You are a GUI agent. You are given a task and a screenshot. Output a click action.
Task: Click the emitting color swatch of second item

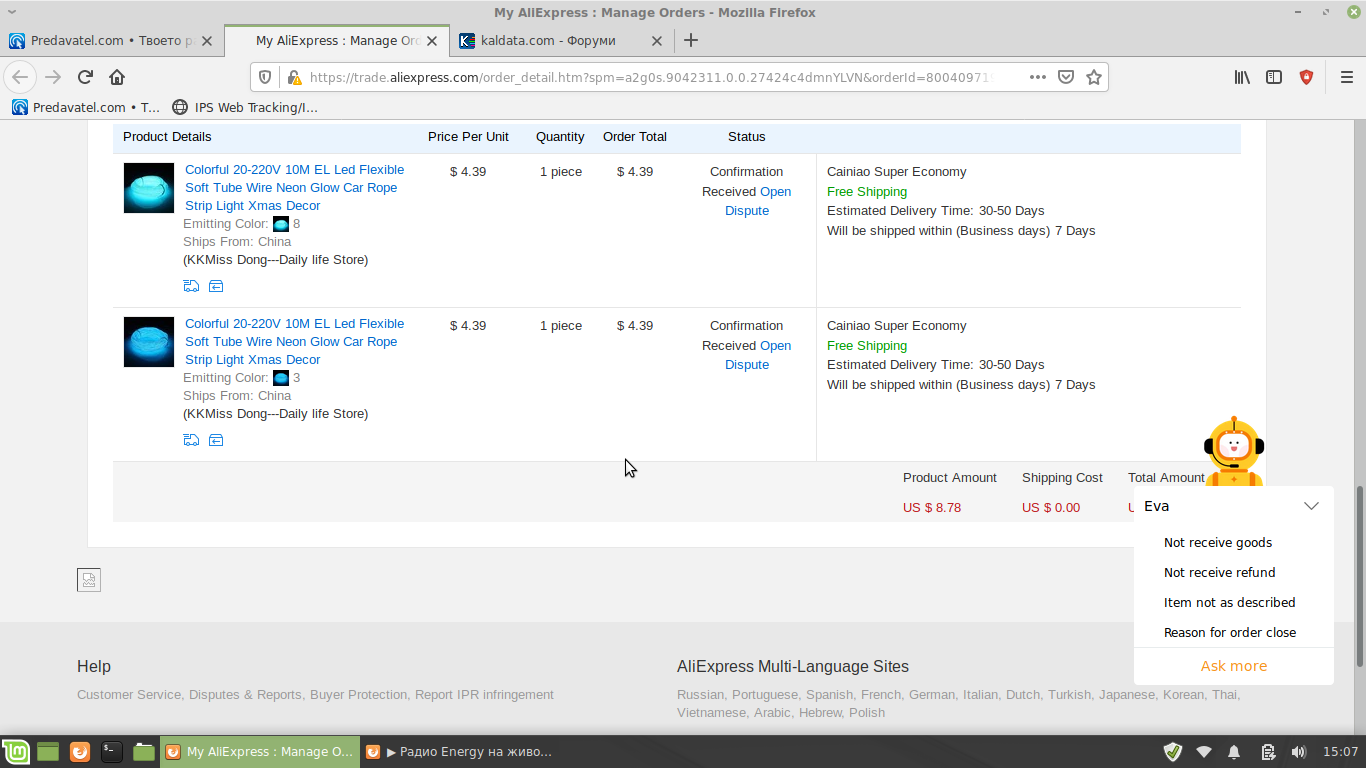click(x=281, y=378)
